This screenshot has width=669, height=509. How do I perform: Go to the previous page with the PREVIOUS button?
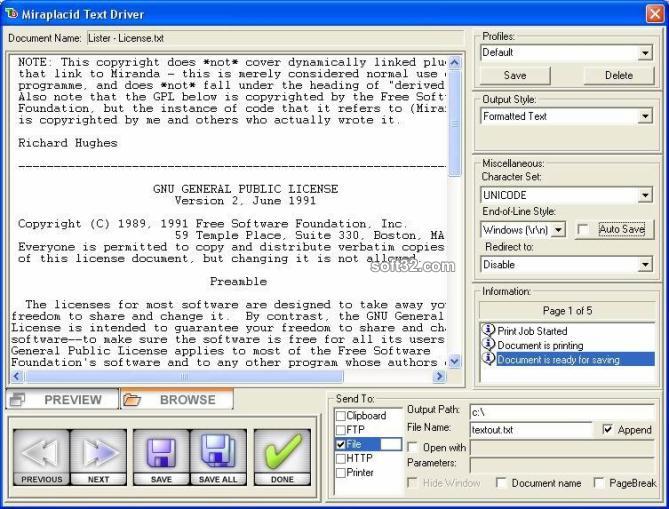point(41,457)
